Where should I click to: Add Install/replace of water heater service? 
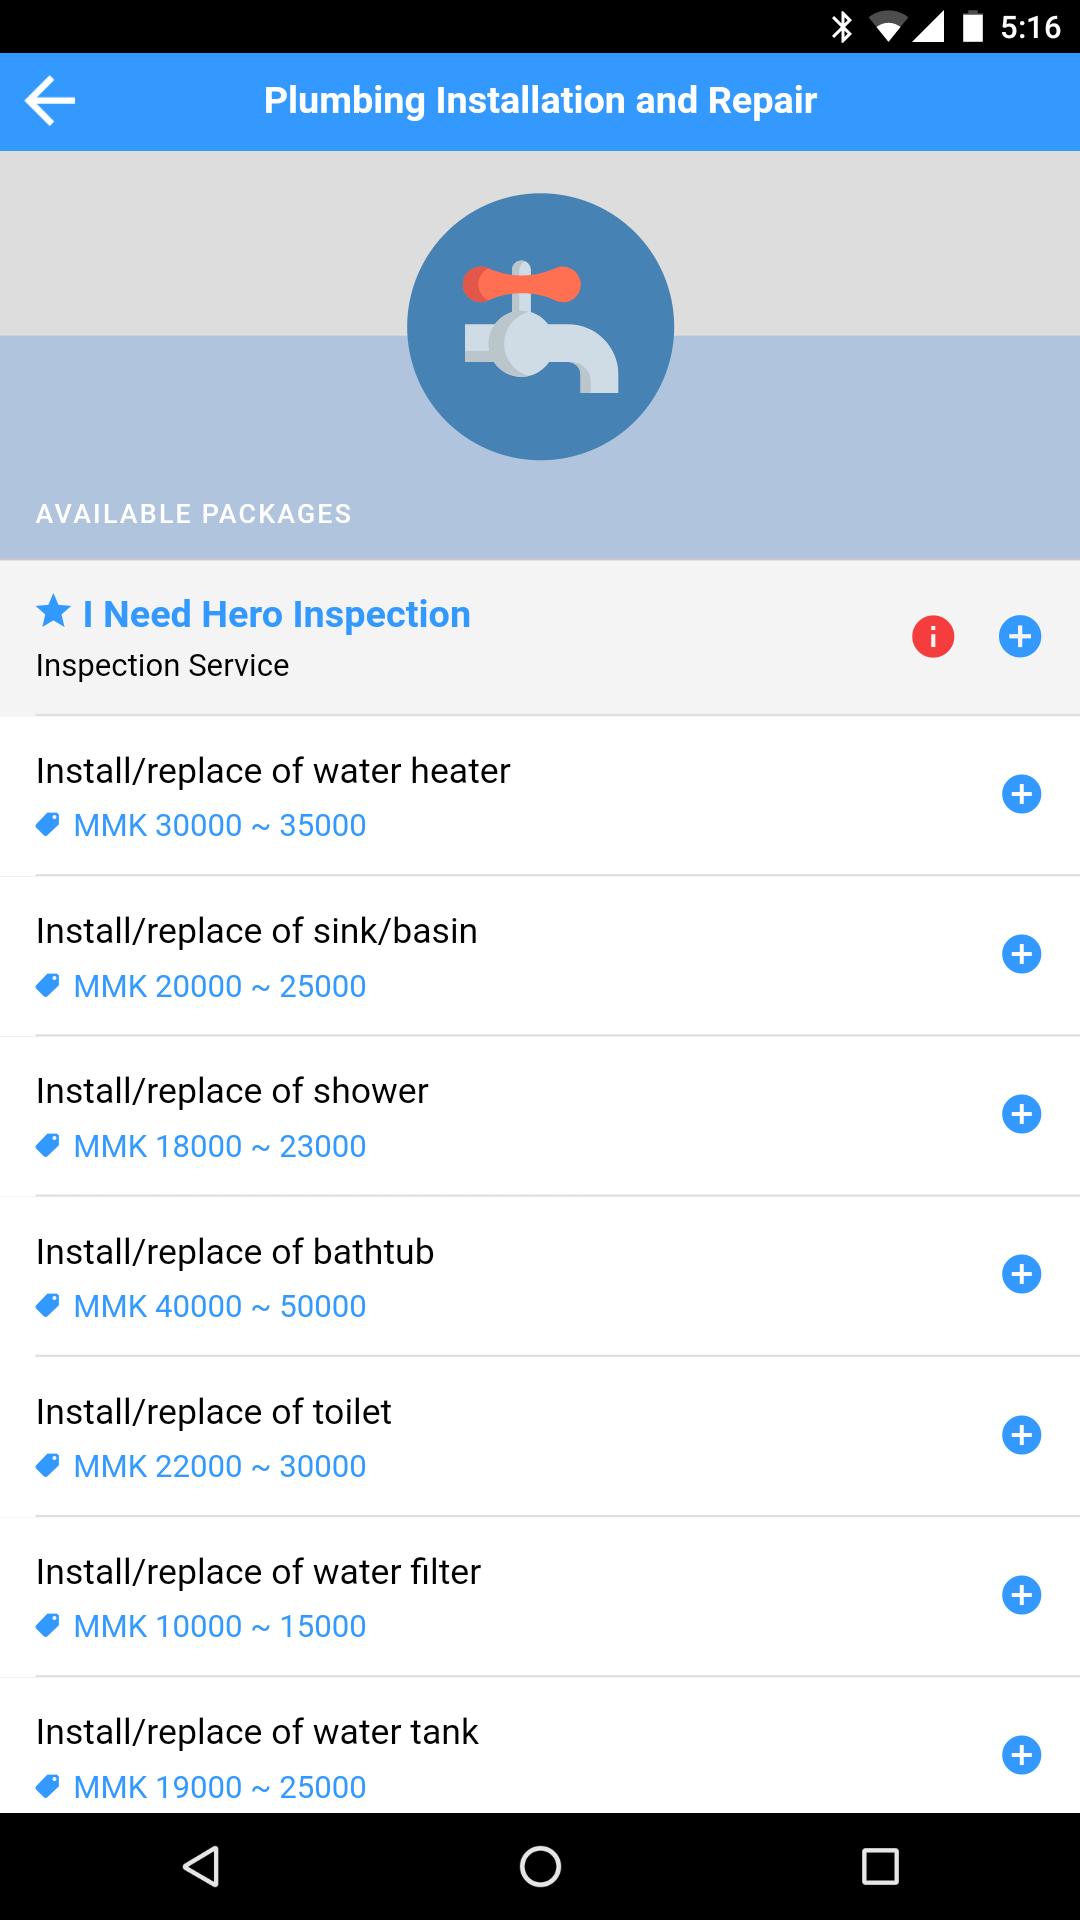(x=1021, y=795)
